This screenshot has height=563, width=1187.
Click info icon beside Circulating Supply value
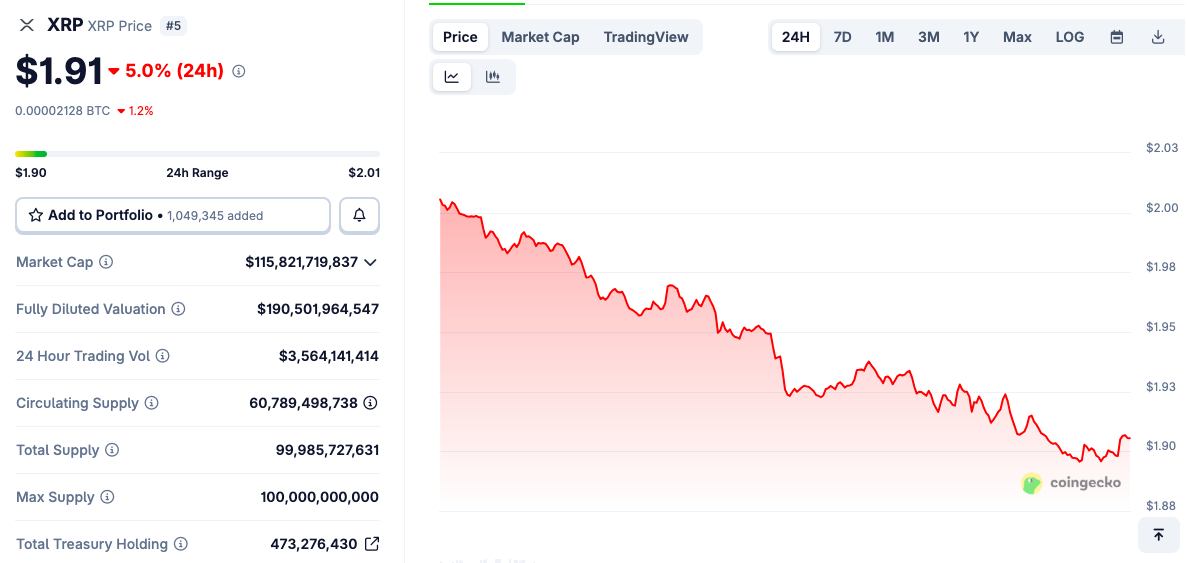coord(370,403)
